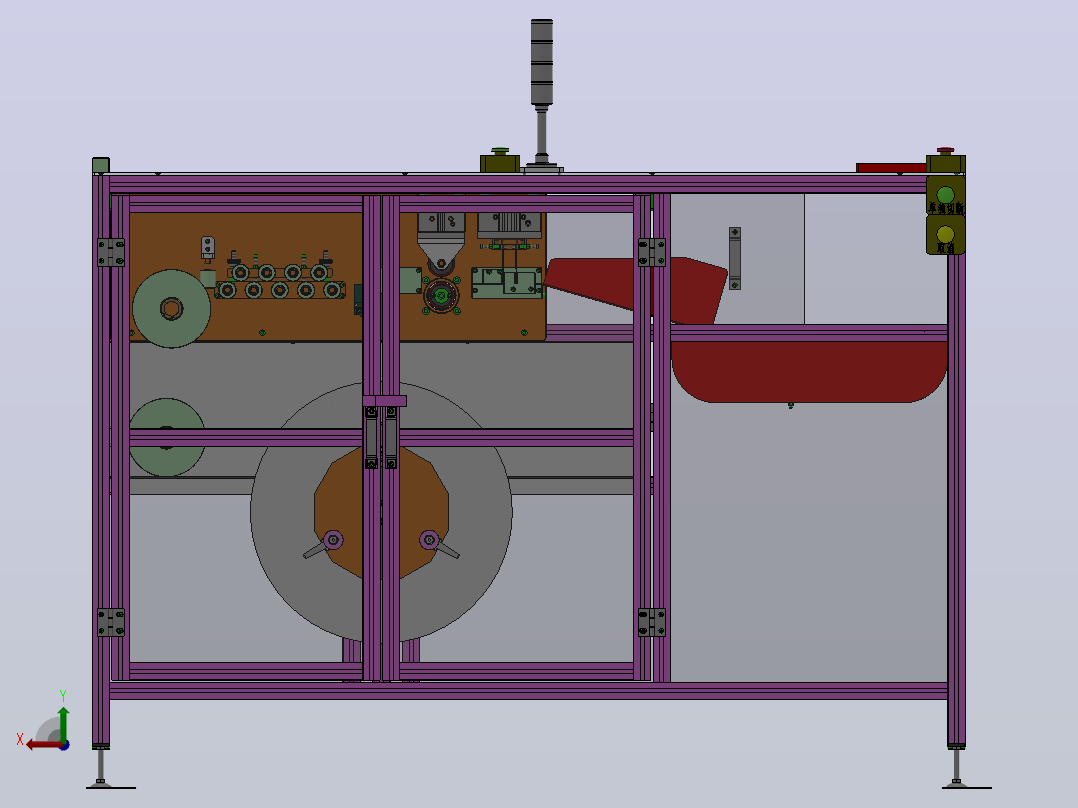Viewport: 1078px width, 808px height.
Task: Select the red emergency stop button at top-right corner
Action: coord(945,151)
